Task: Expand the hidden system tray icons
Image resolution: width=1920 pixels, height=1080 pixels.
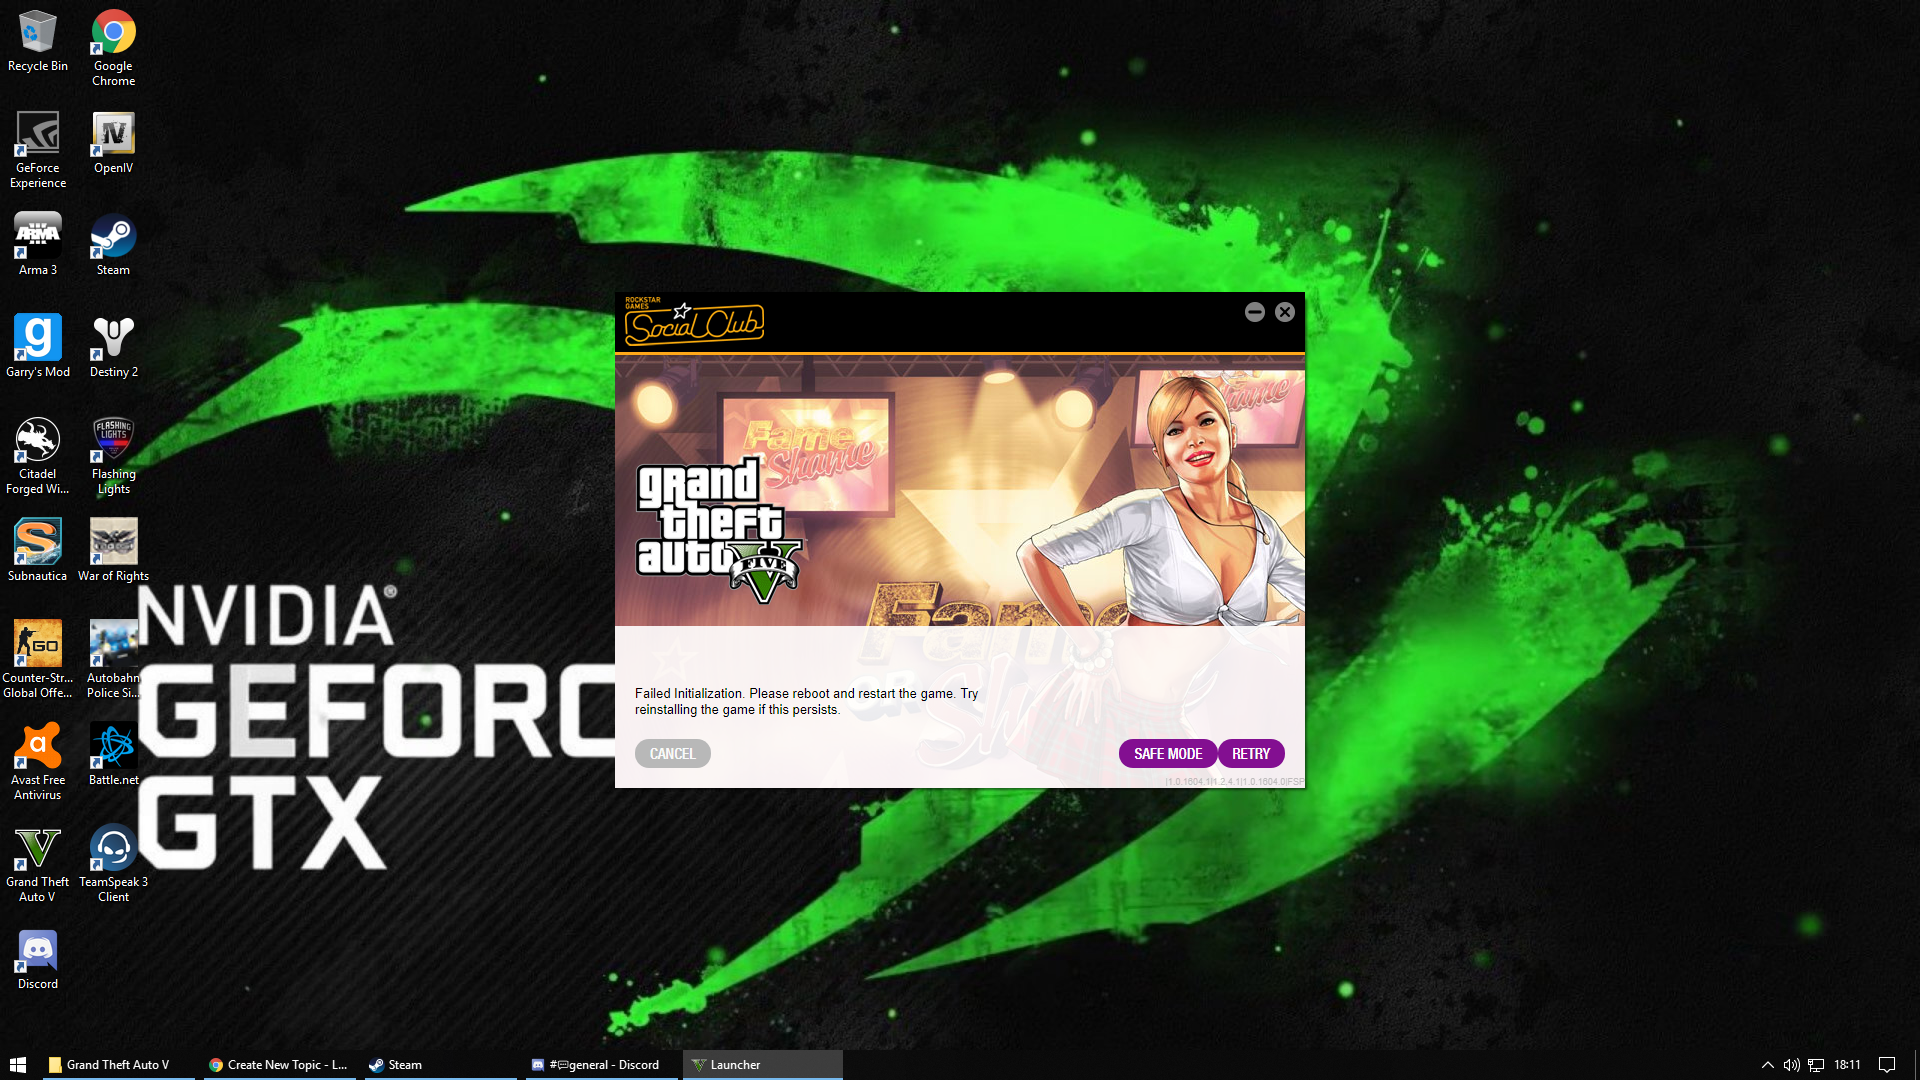Action: pyautogui.click(x=1767, y=1065)
